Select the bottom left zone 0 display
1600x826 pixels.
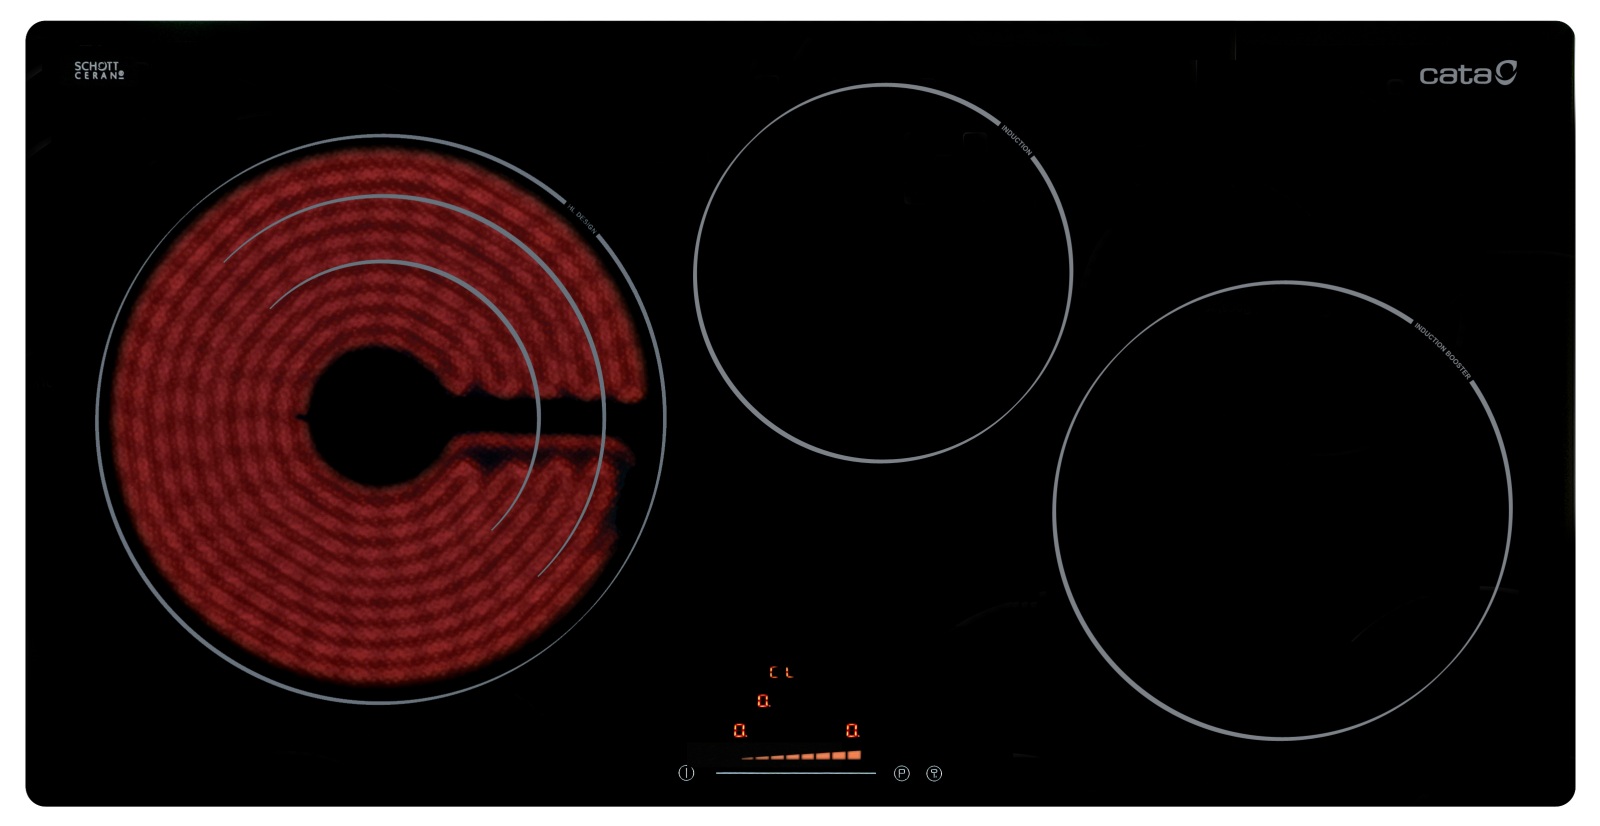(740, 731)
